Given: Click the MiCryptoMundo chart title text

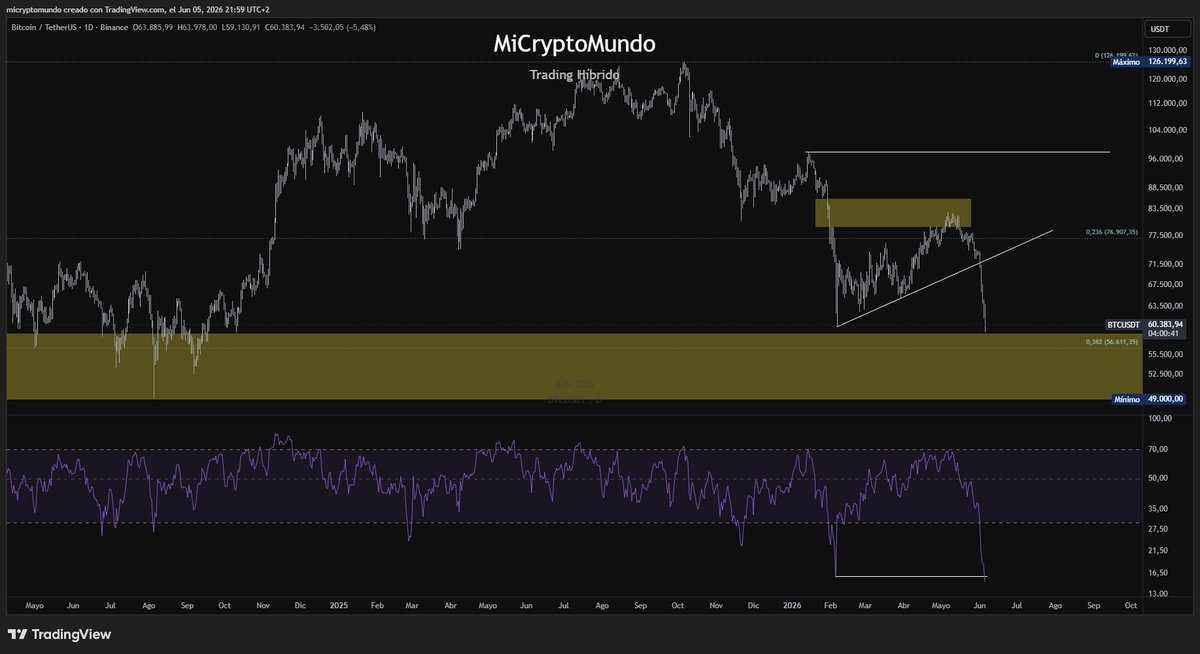Looking at the screenshot, I should [x=575, y=44].
